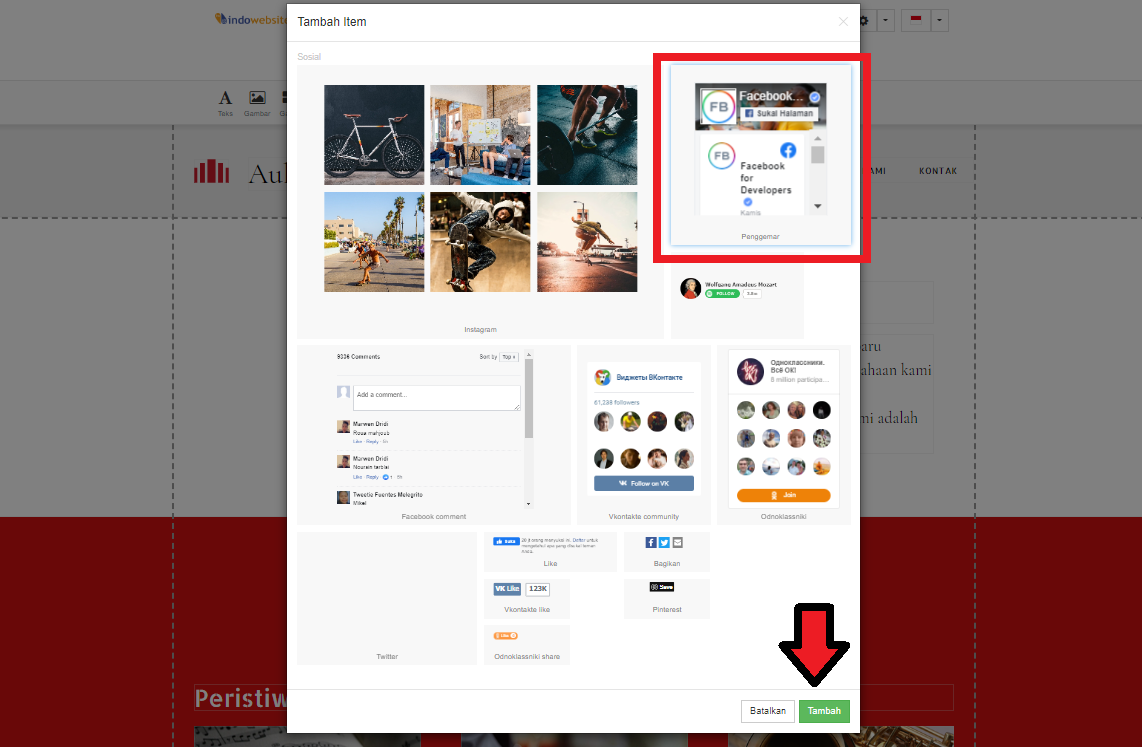Click the Indonesian flag language icon
This screenshot has height=747, width=1142.
916,21
